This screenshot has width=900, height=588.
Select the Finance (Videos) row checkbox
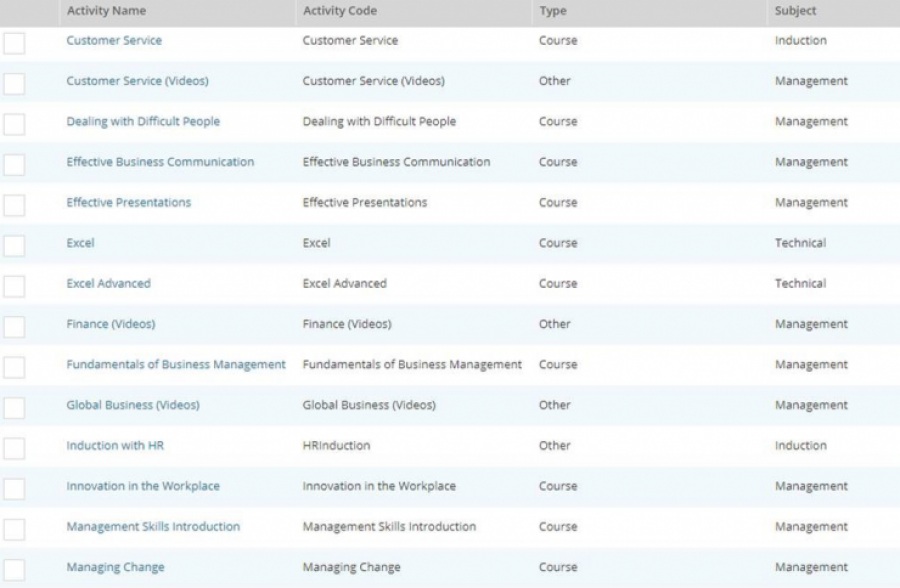14,327
